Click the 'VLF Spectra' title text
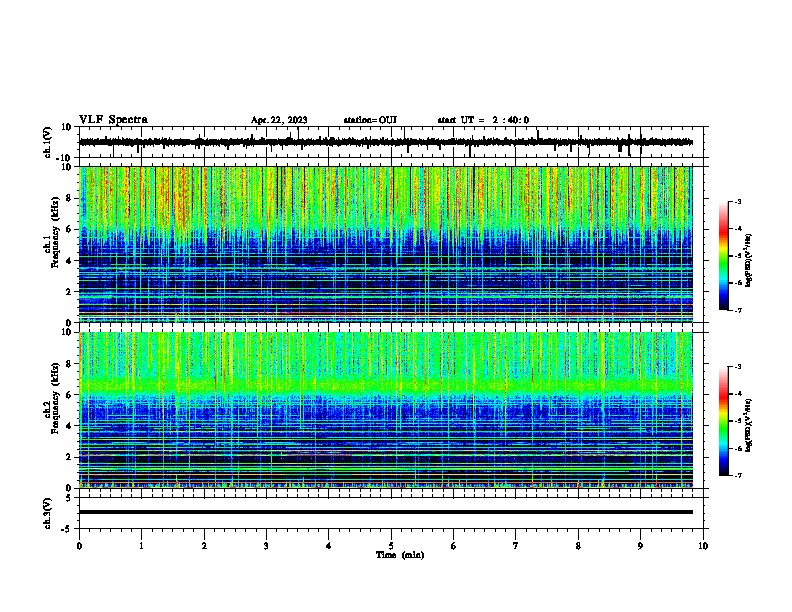Image resolution: width=792 pixels, height=612 pixels. (113, 120)
